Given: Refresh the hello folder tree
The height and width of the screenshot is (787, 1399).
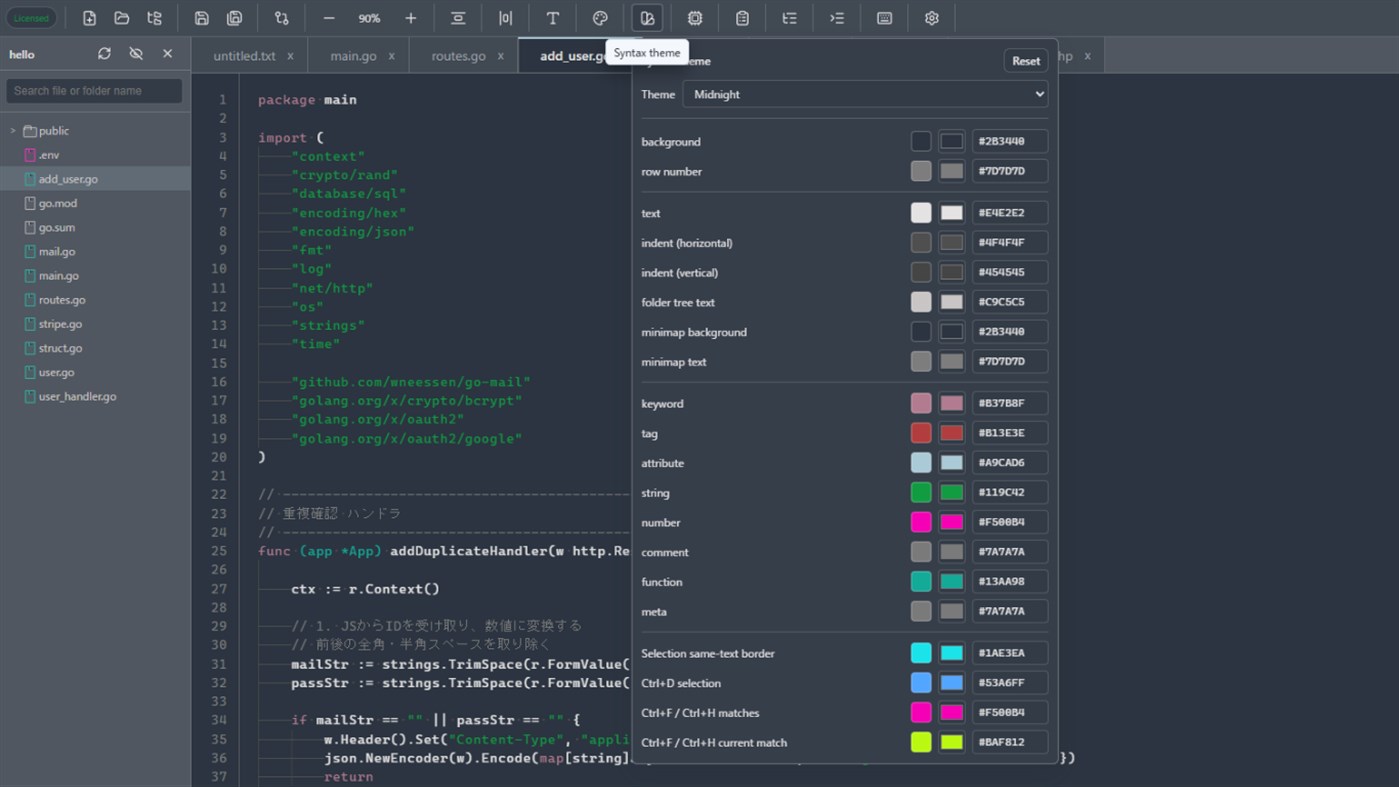Looking at the screenshot, I should (x=104, y=54).
